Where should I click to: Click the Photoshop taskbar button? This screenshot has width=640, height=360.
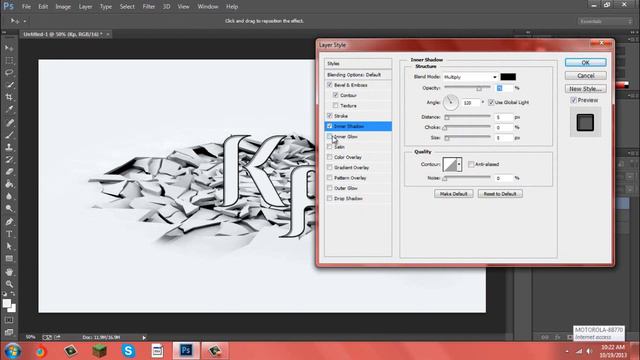click(186, 351)
